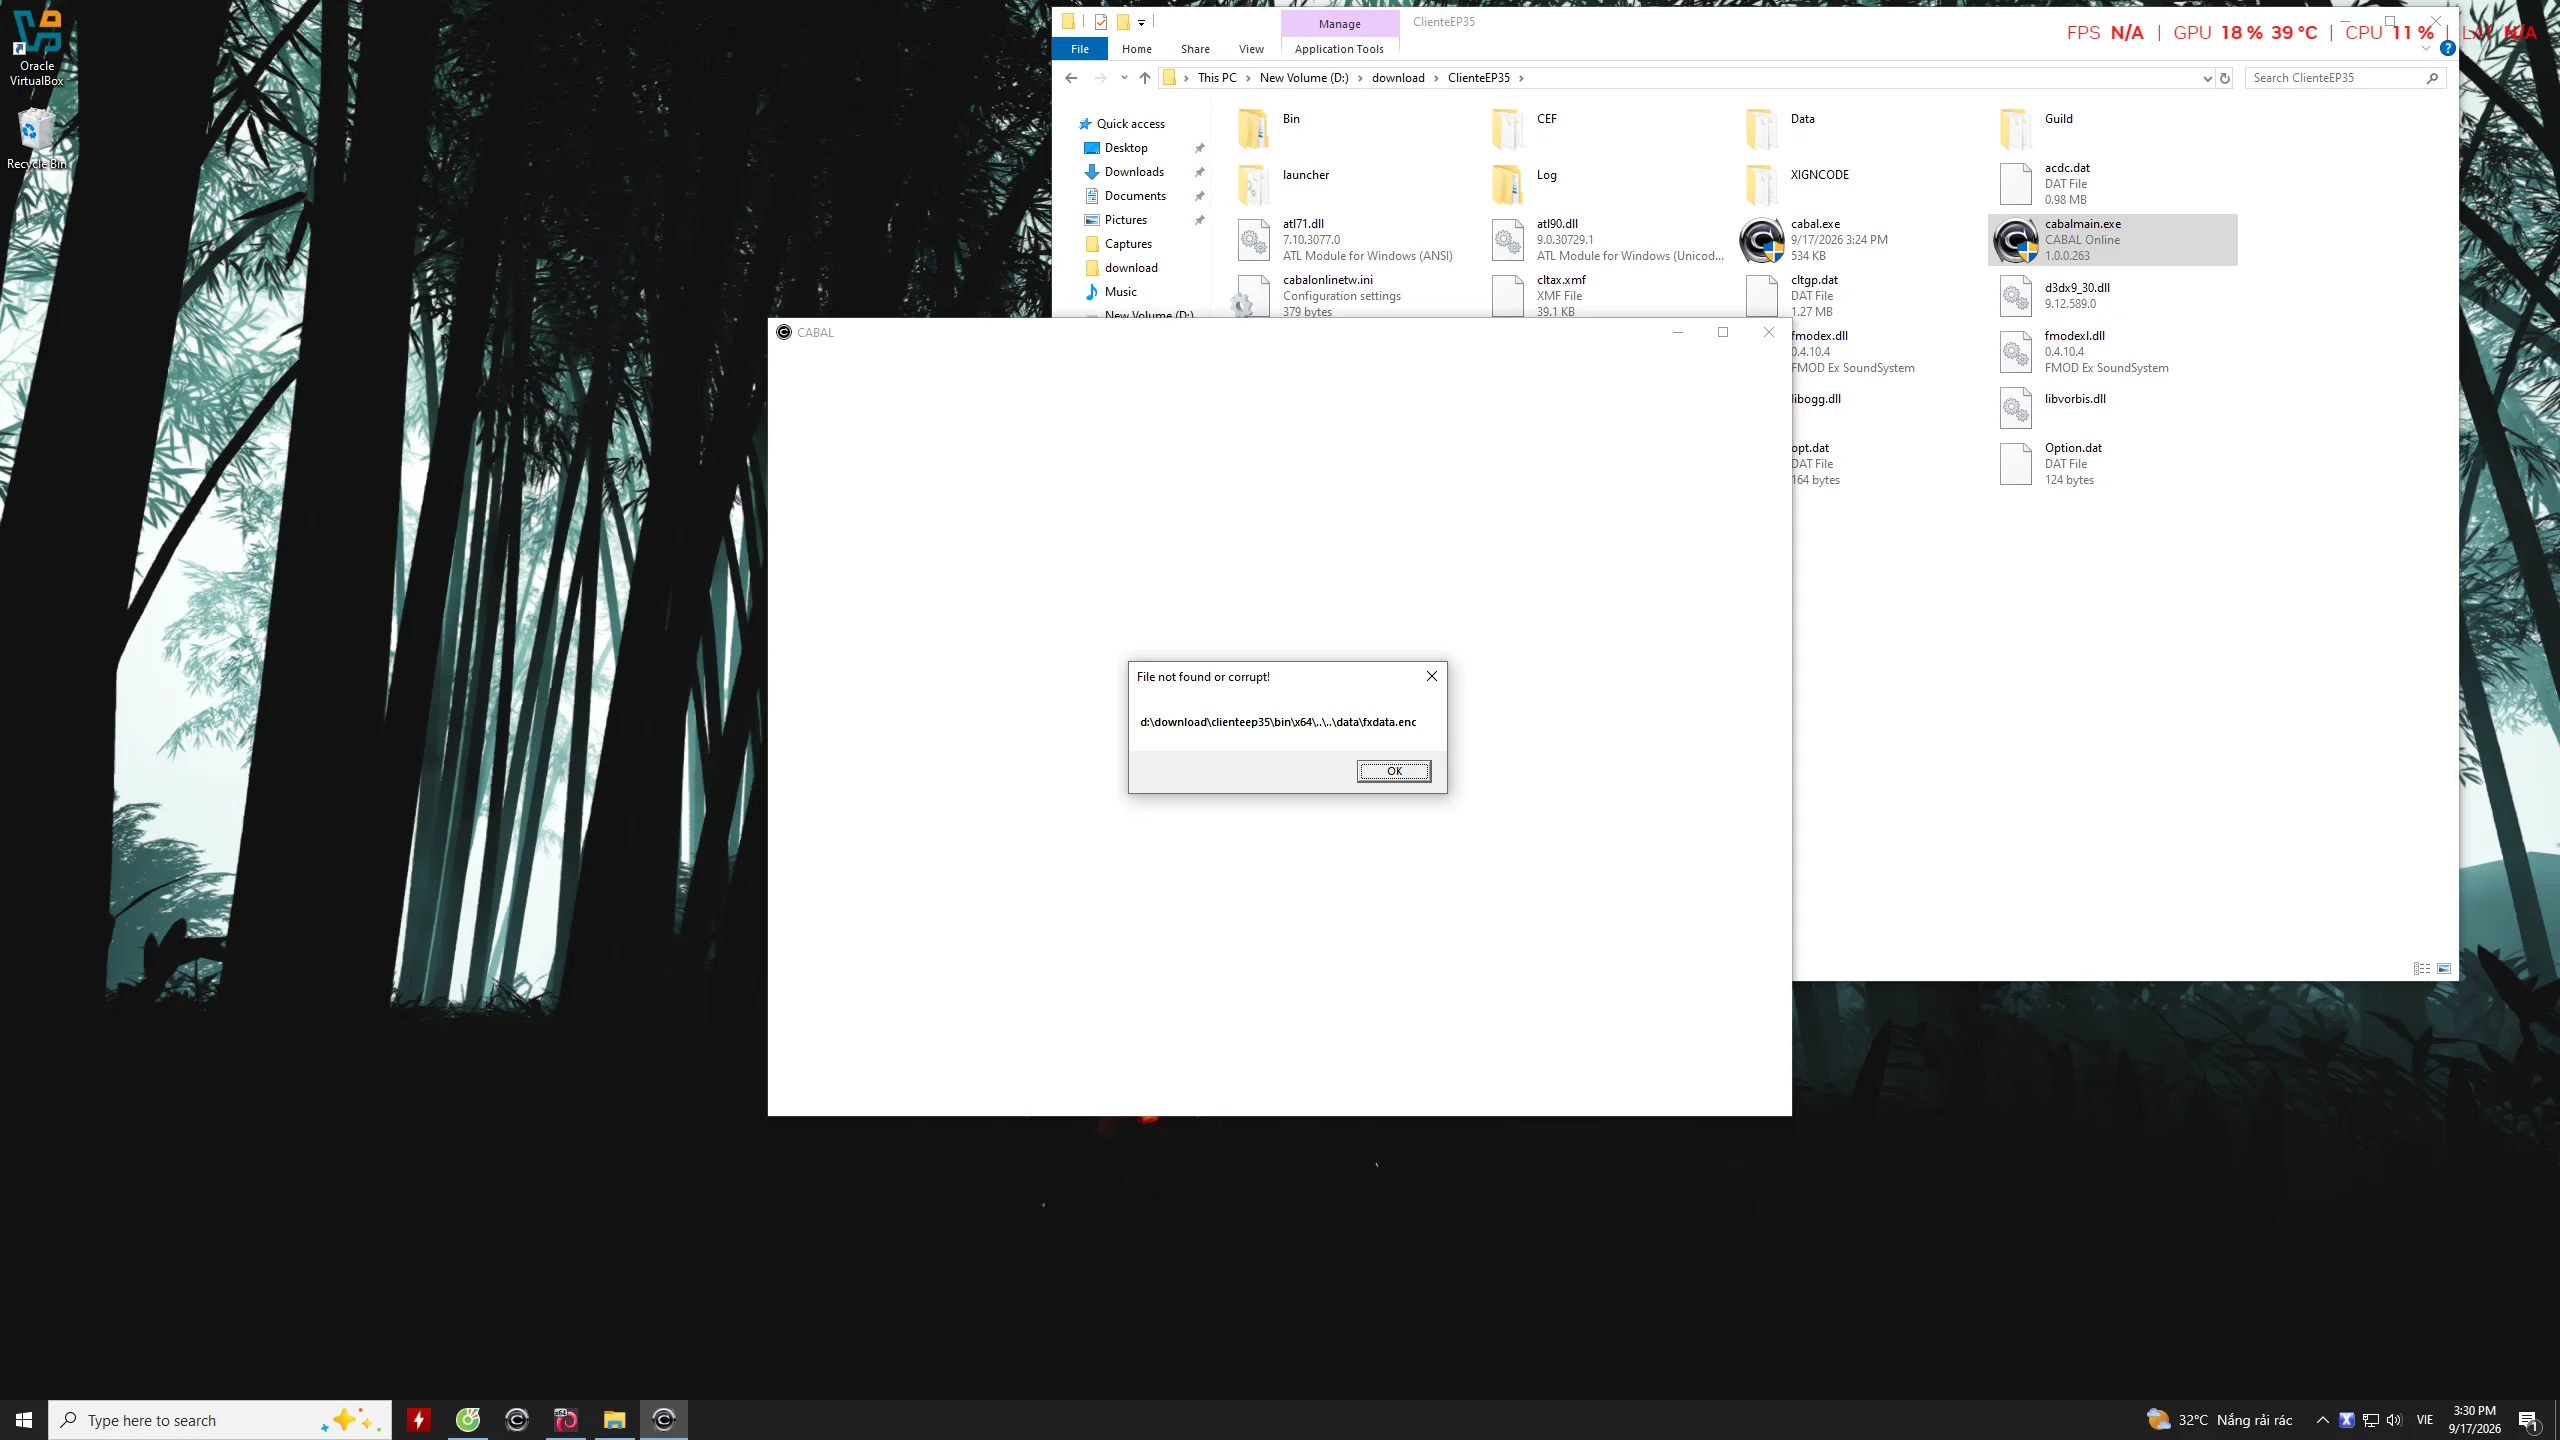Select Captures in navigation pane
2560x1440 pixels.
(1128, 244)
